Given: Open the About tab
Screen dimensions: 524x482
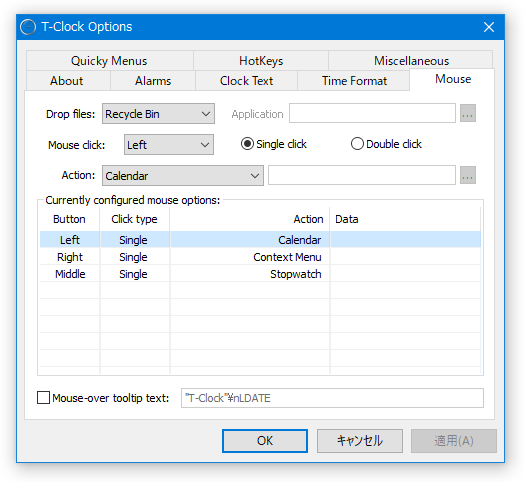Looking at the screenshot, I should [x=68, y=81].
